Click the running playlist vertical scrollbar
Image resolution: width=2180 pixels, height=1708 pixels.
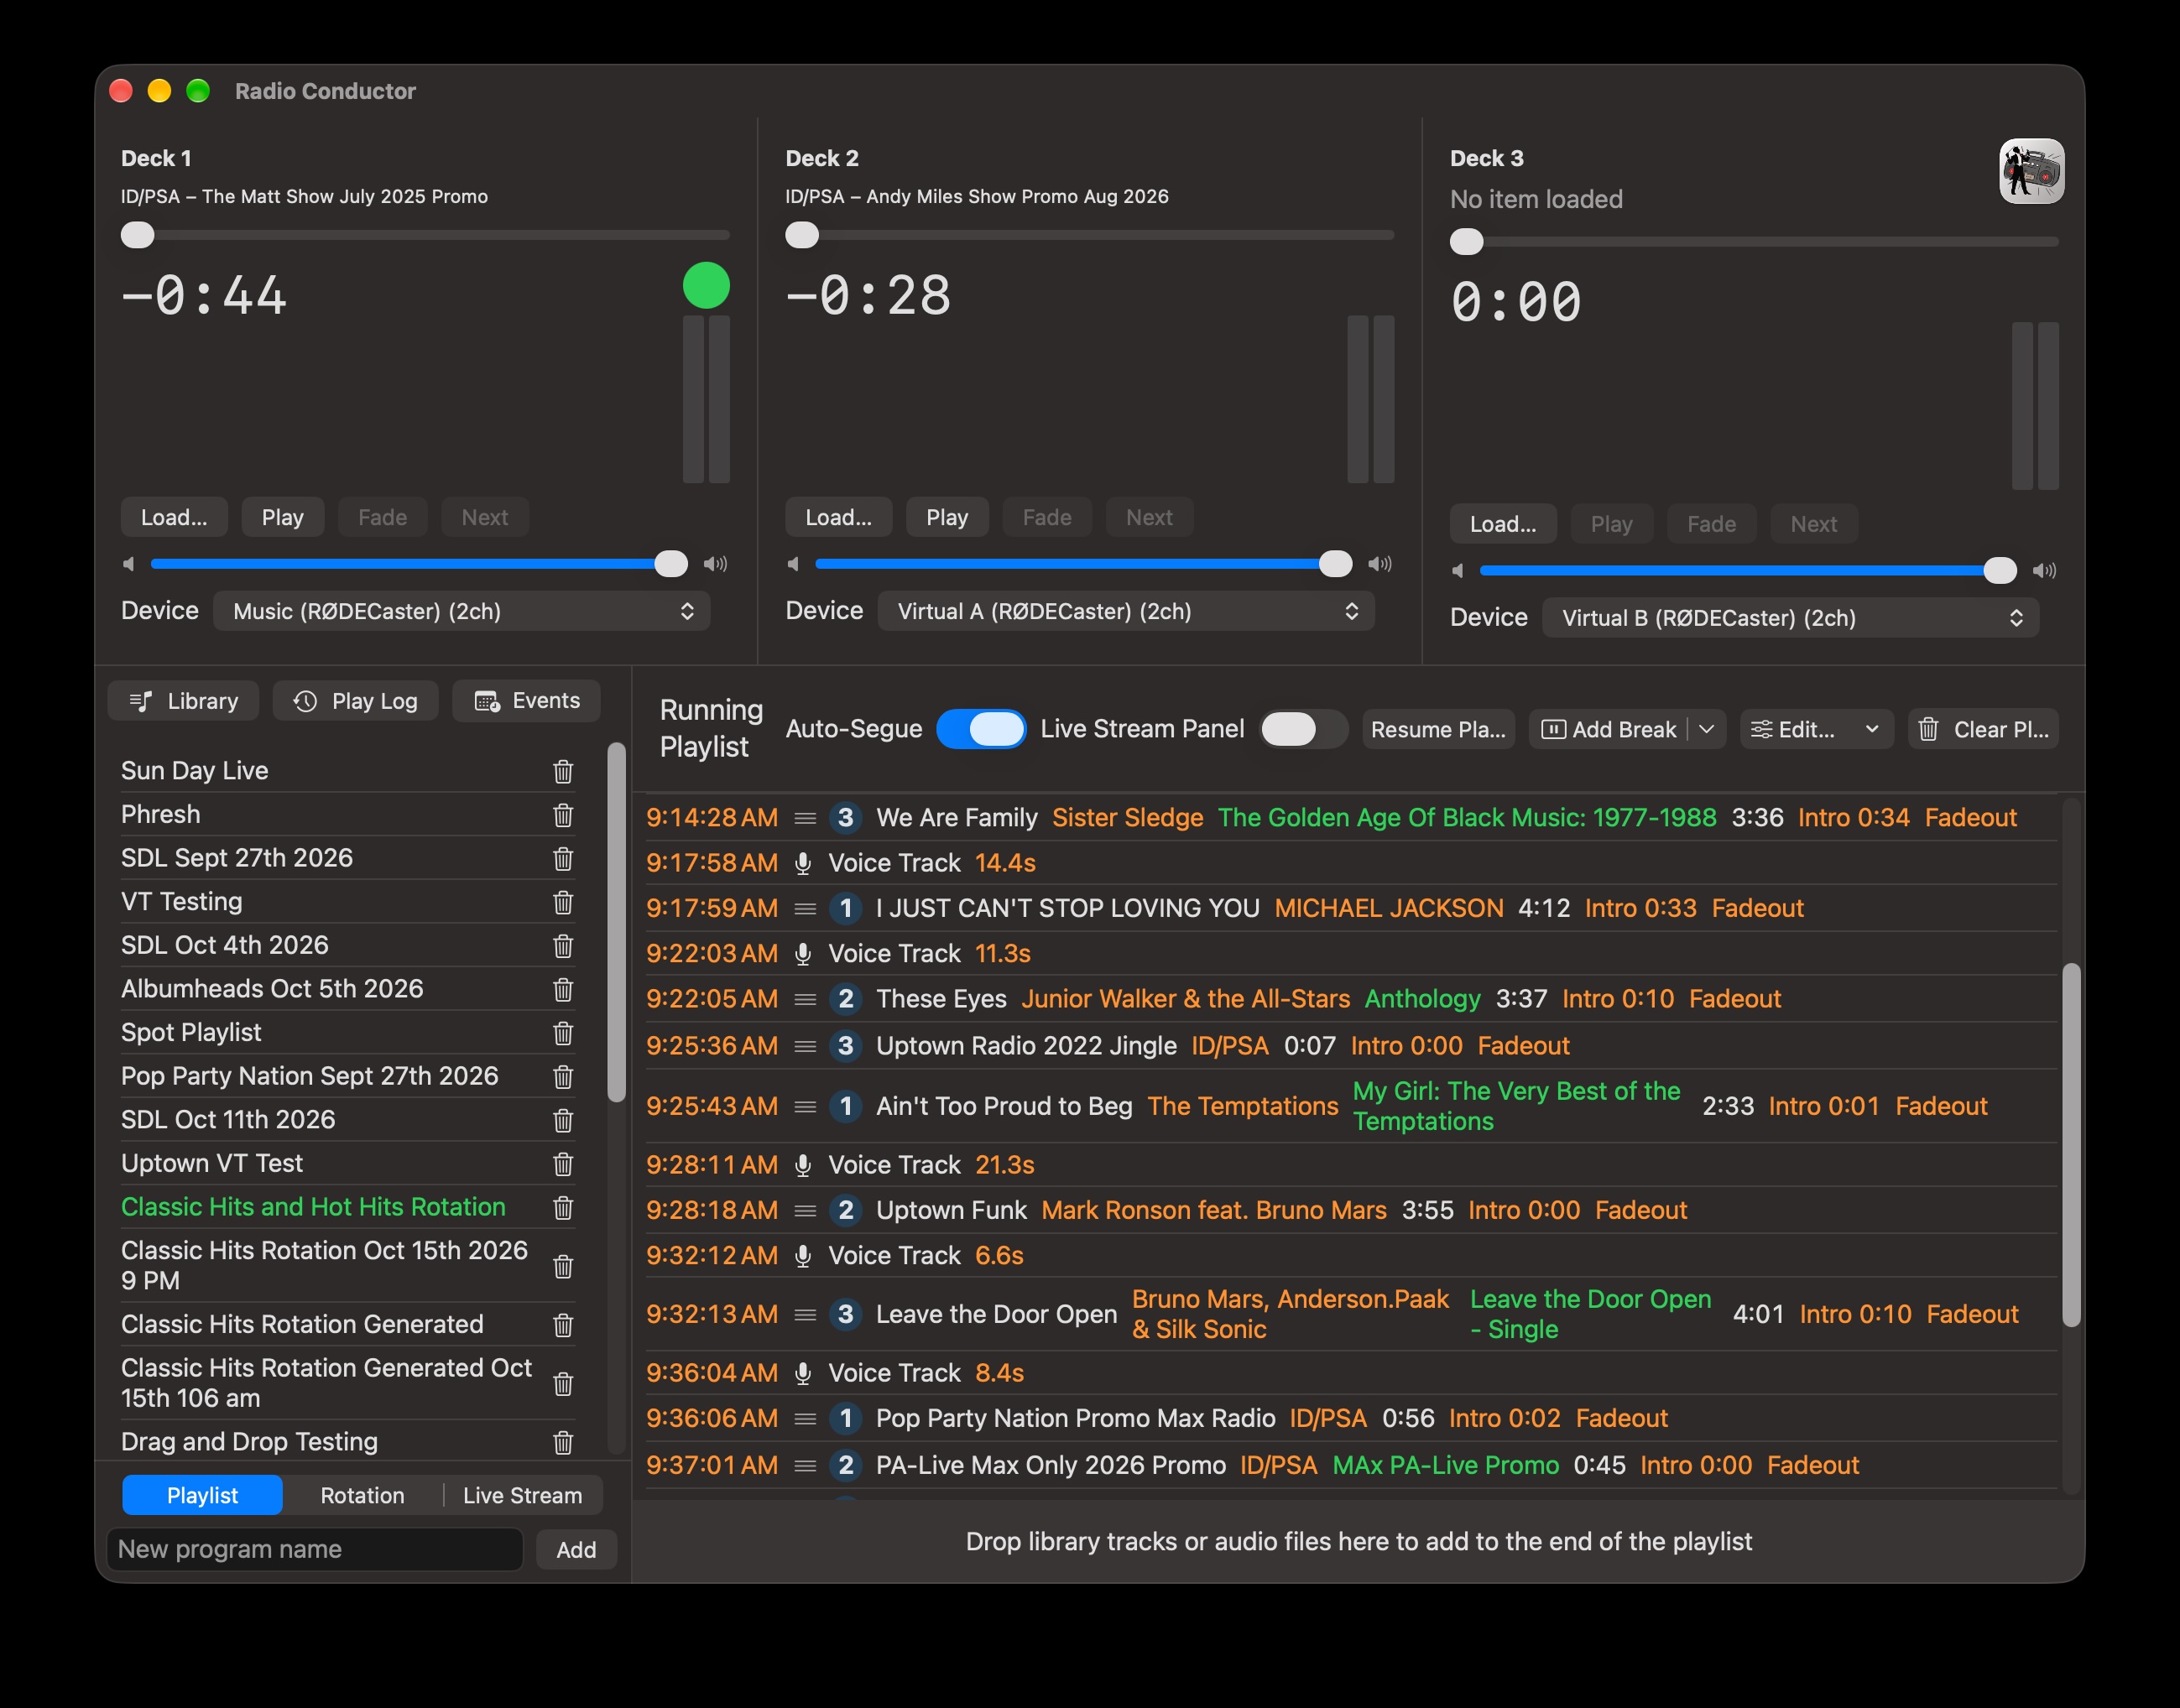click(x=2072, y=1145)
